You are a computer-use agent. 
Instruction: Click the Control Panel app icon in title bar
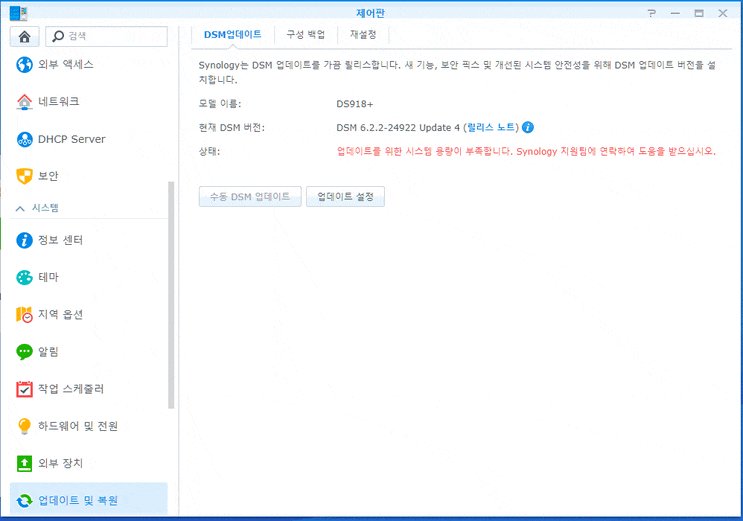(18, 13)
